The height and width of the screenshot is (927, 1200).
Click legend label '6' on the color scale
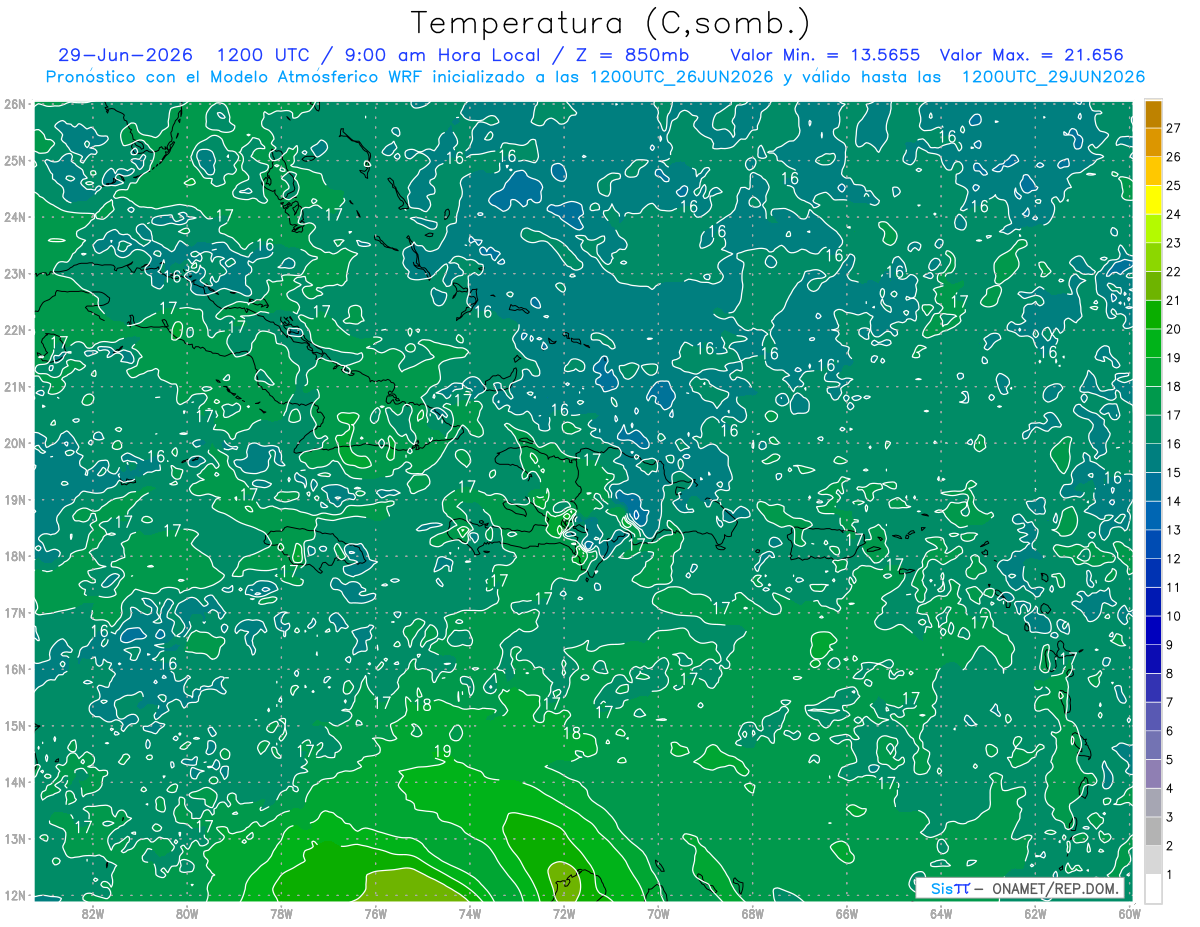pyautogui.click(x=1170, y=731)
